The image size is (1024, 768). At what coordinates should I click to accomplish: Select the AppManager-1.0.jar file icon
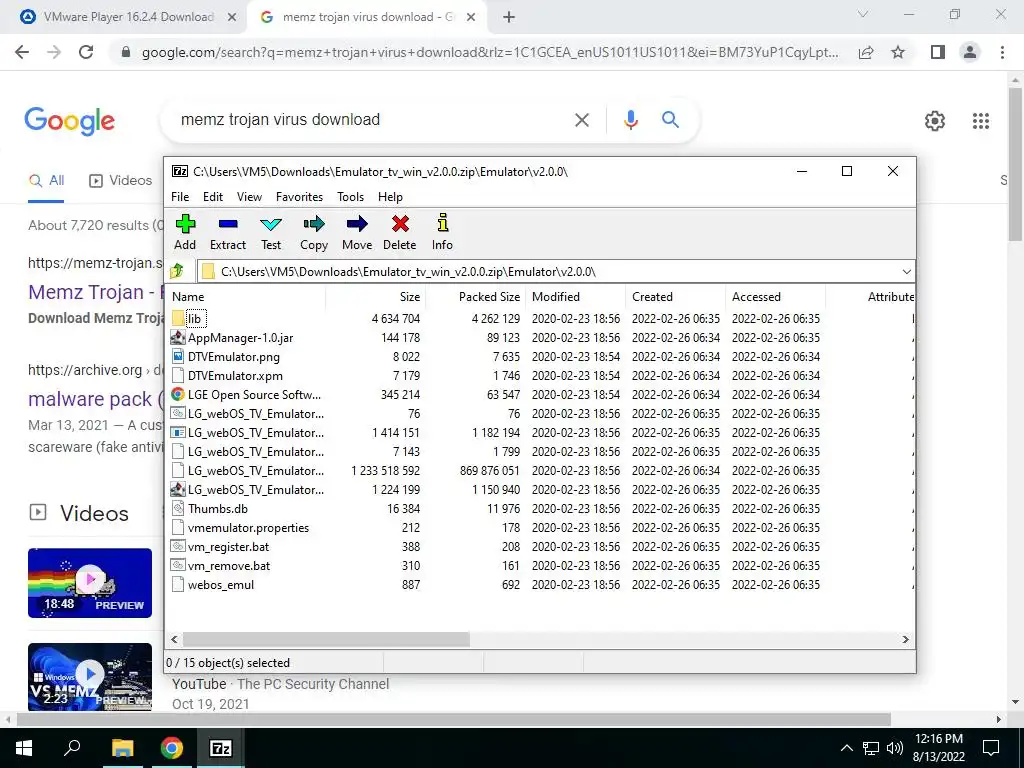pos(178,338)
